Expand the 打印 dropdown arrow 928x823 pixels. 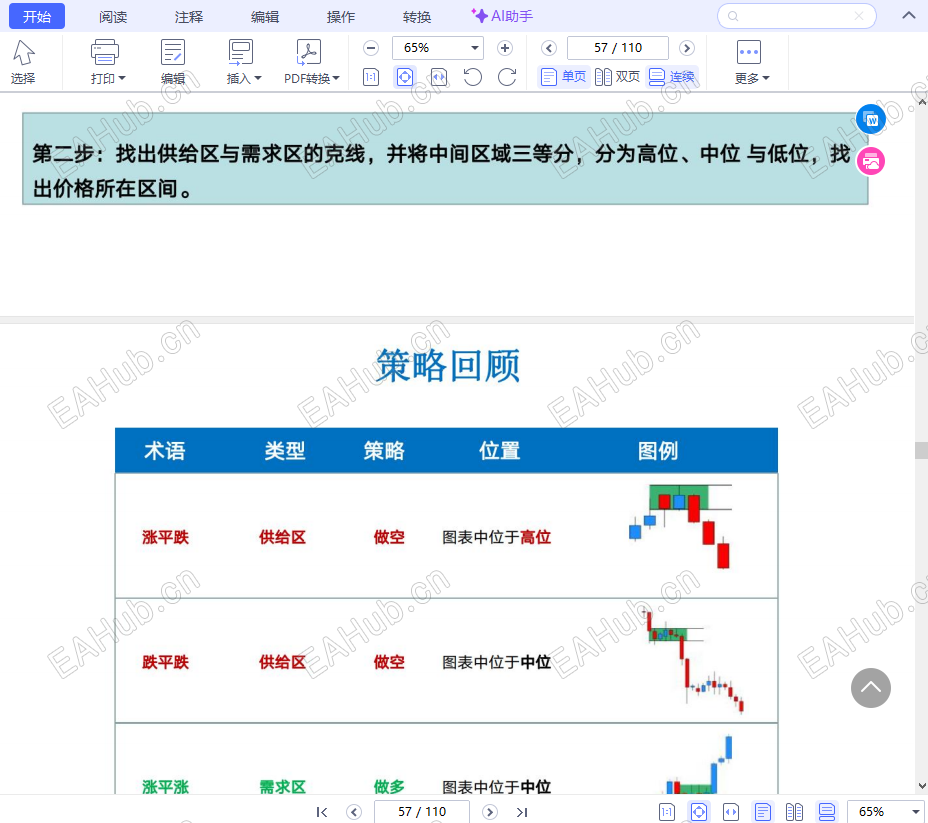coord(122,78)
